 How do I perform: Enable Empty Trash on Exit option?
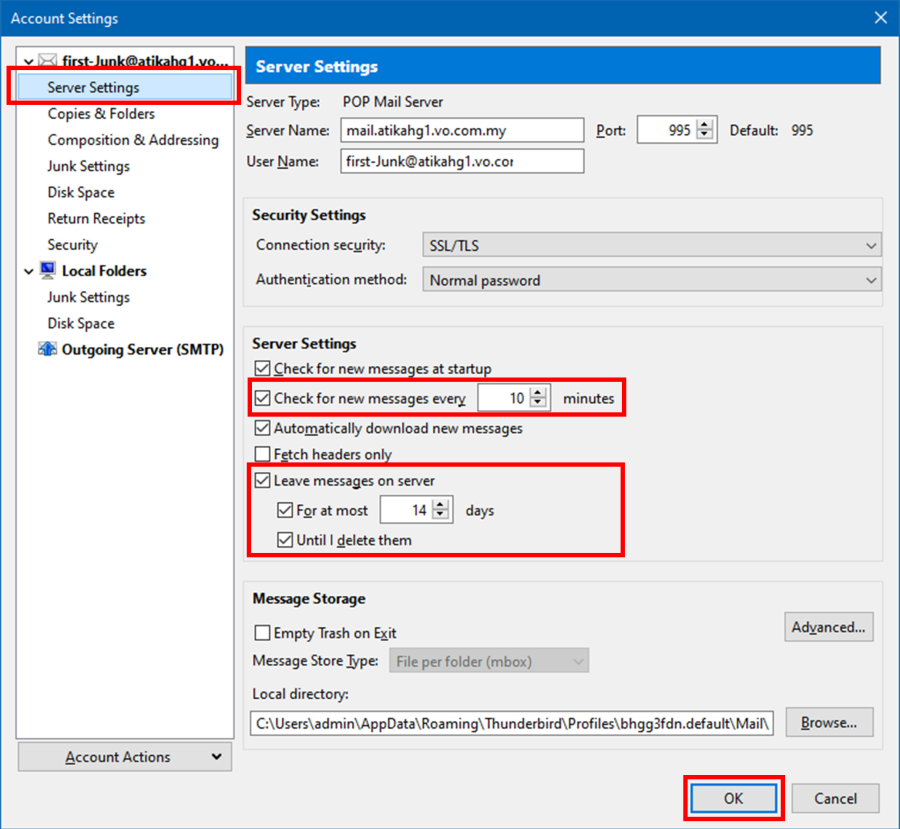pyautogui.click(x=263, y=633)
